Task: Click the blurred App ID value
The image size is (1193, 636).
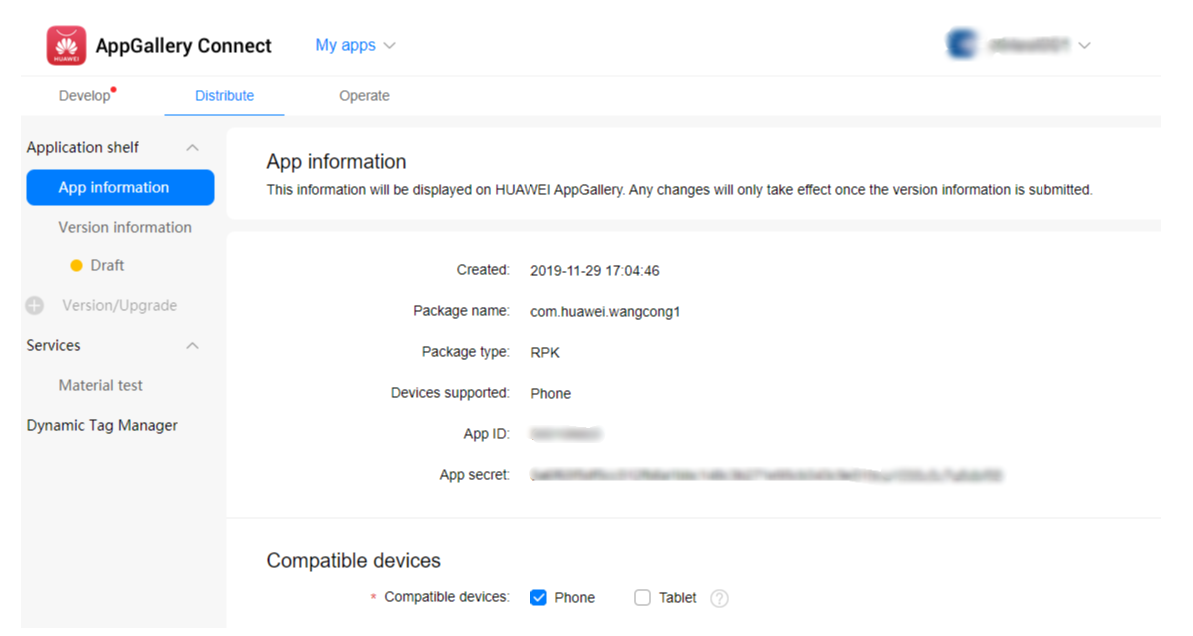Action: point(566,434)
